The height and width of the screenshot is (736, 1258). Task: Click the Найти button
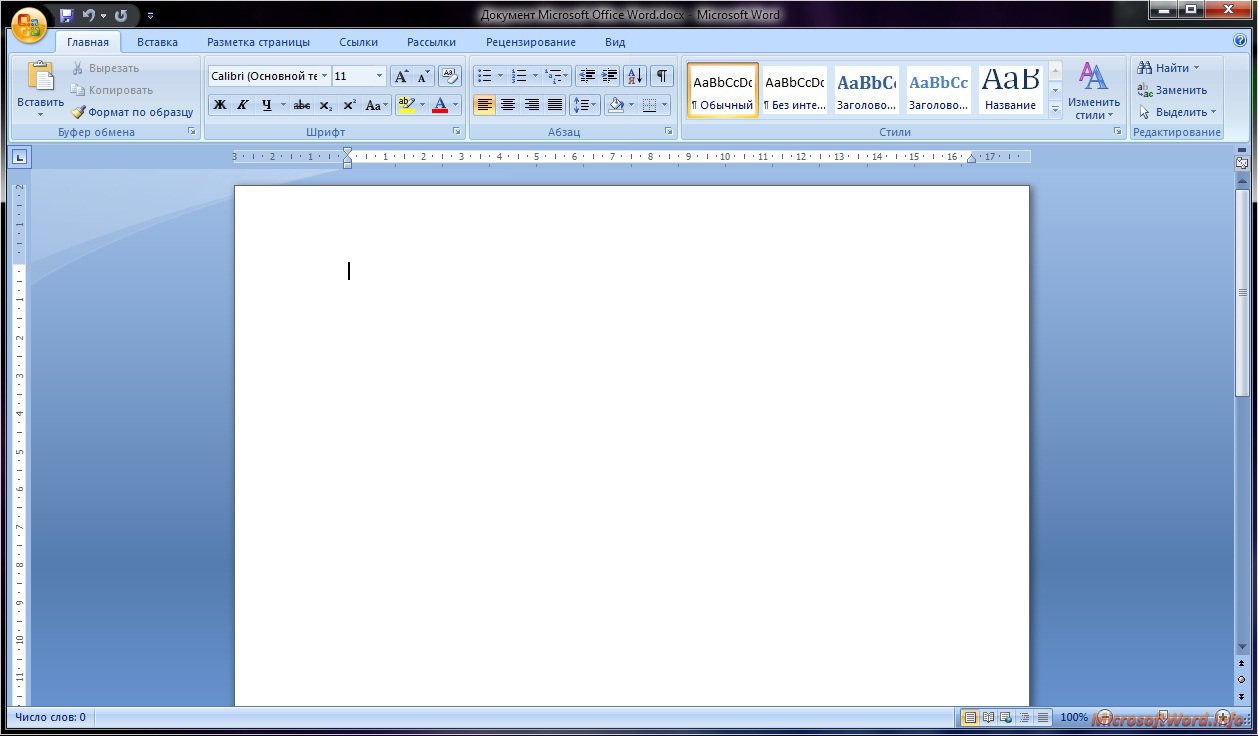tap(1166, 68)
